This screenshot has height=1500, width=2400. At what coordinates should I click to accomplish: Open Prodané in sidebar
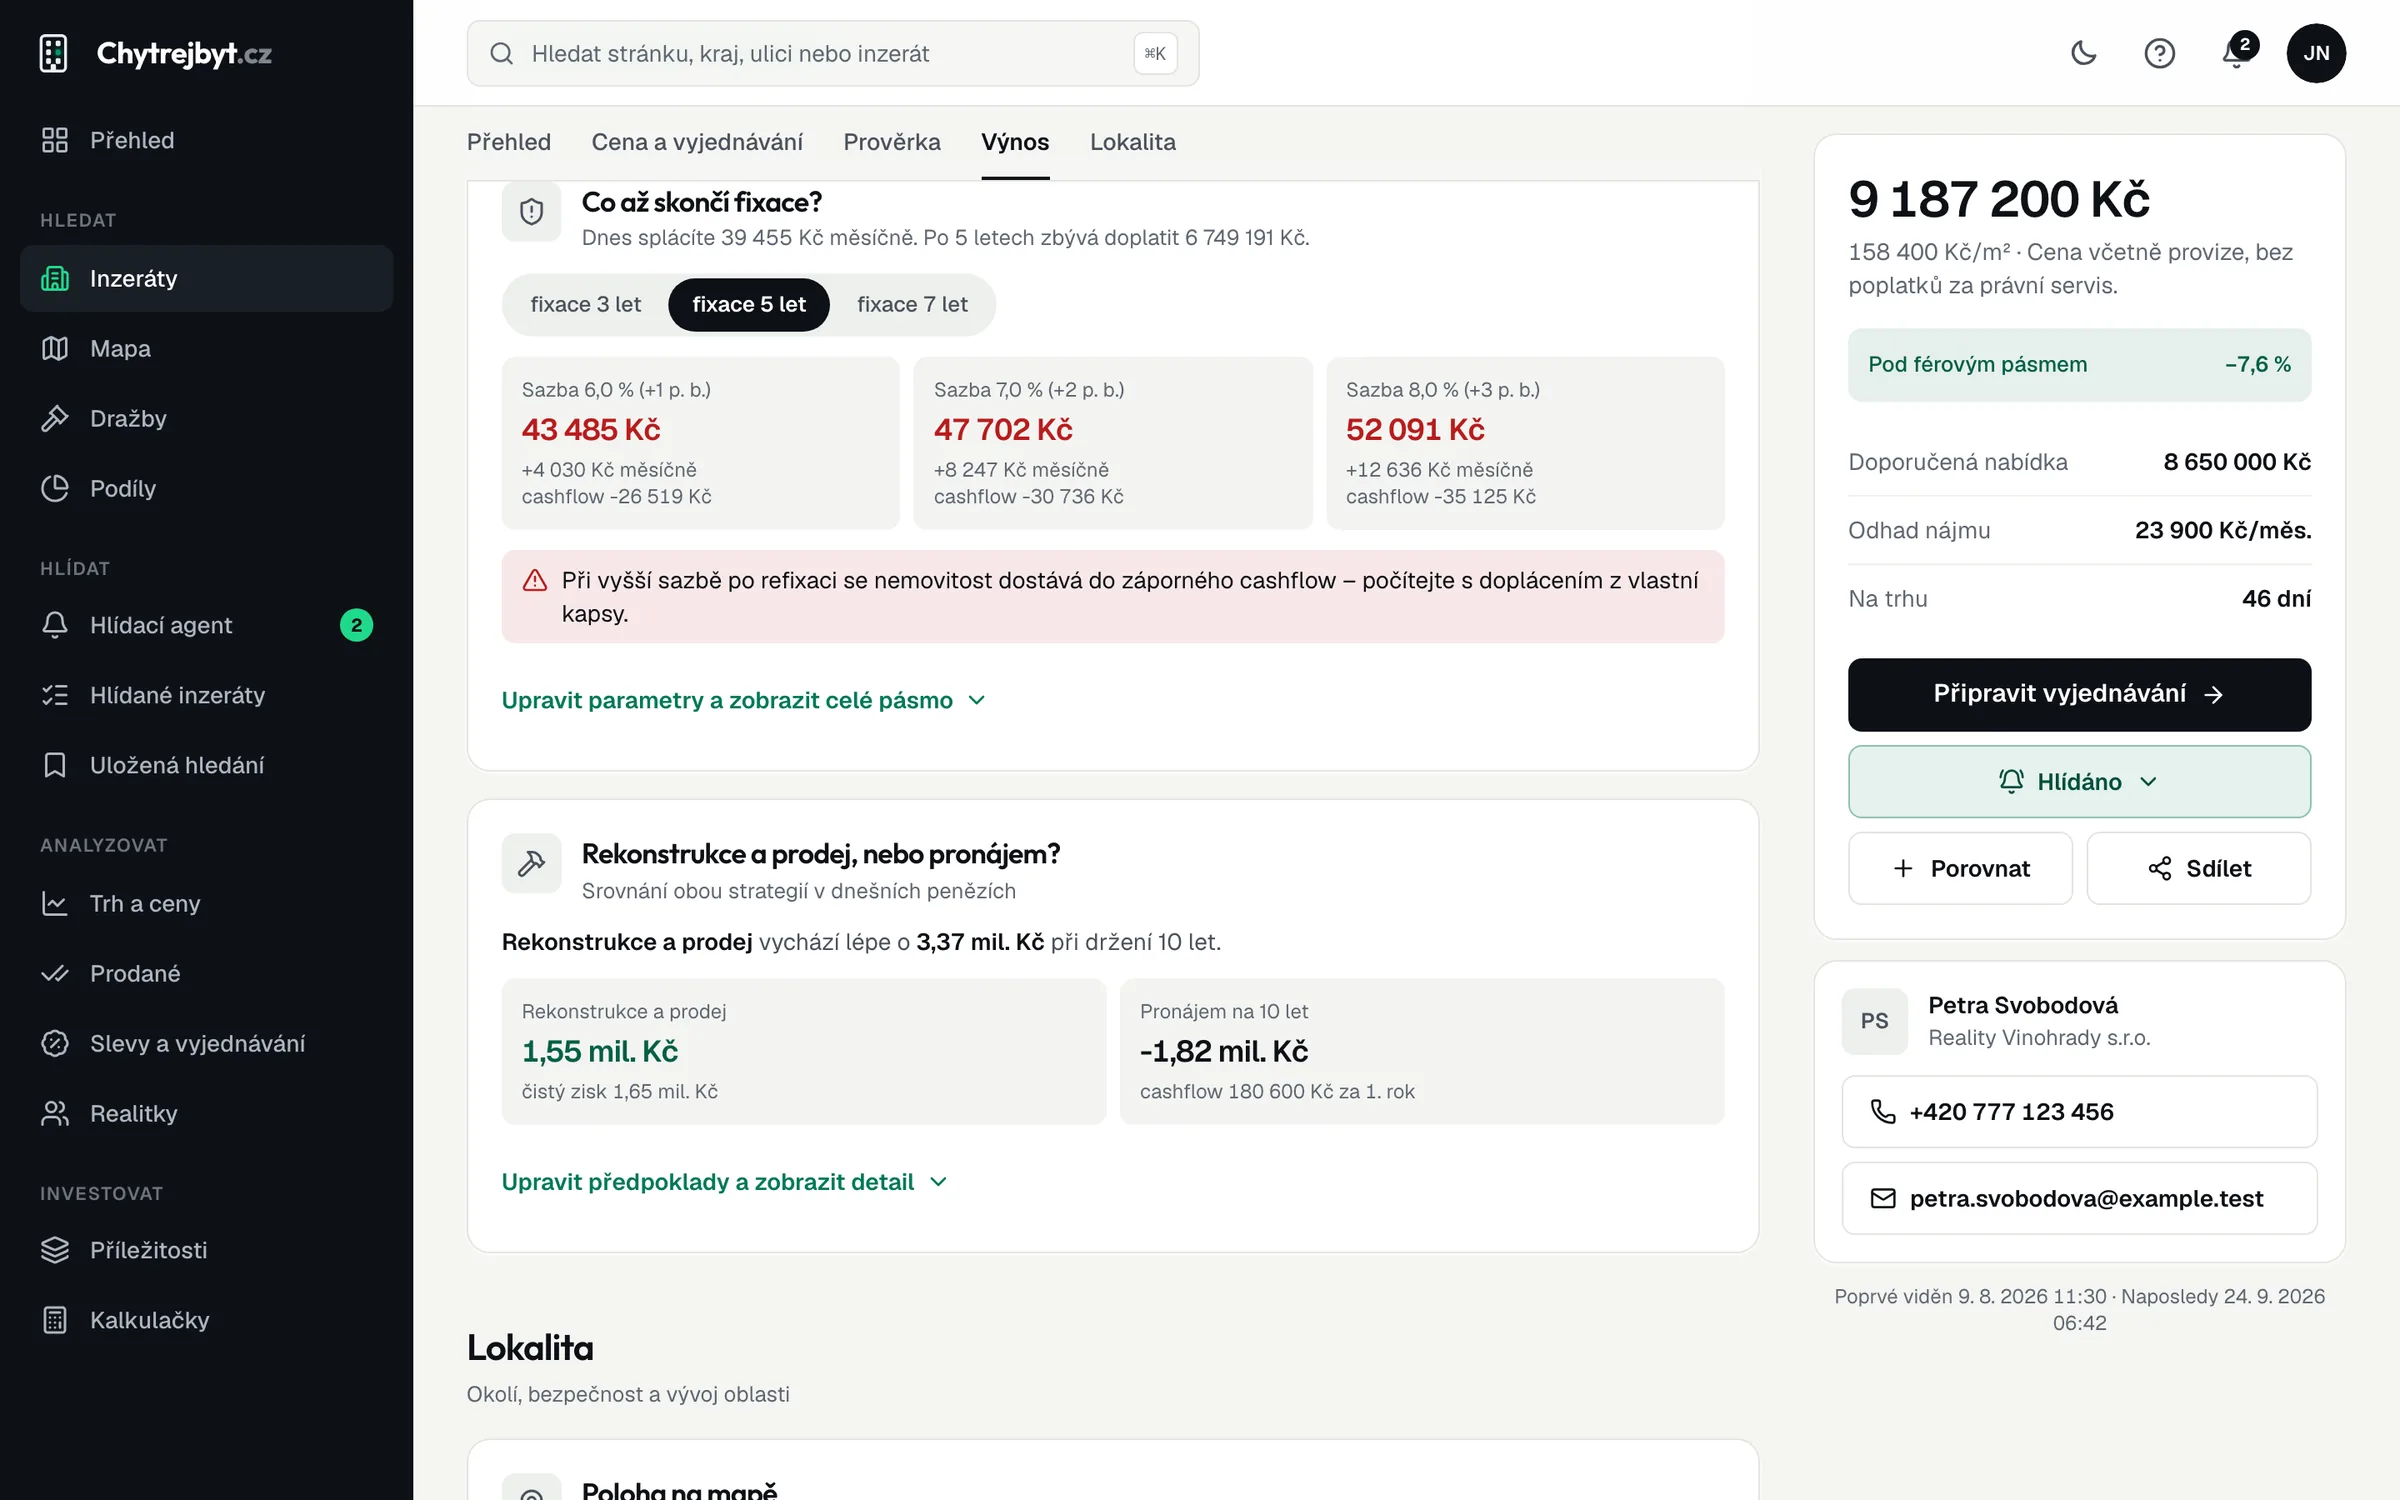207,973
